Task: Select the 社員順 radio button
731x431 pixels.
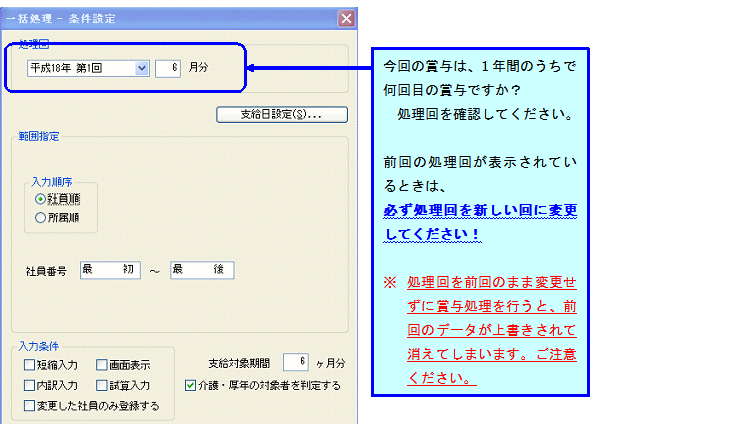Action: tap(40, 199)
